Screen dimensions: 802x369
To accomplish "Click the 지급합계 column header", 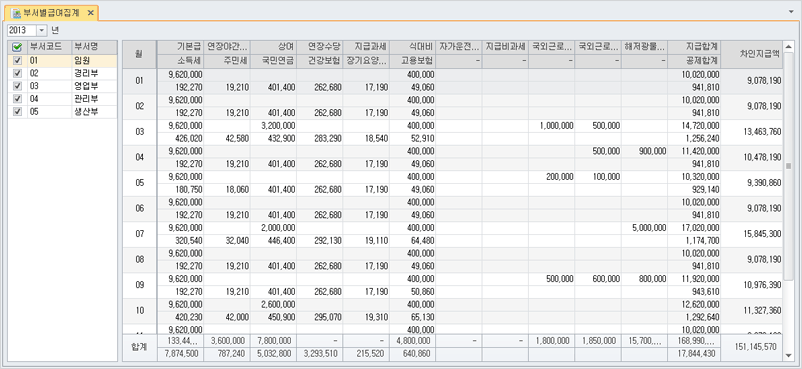I will [x=694, y=47].
